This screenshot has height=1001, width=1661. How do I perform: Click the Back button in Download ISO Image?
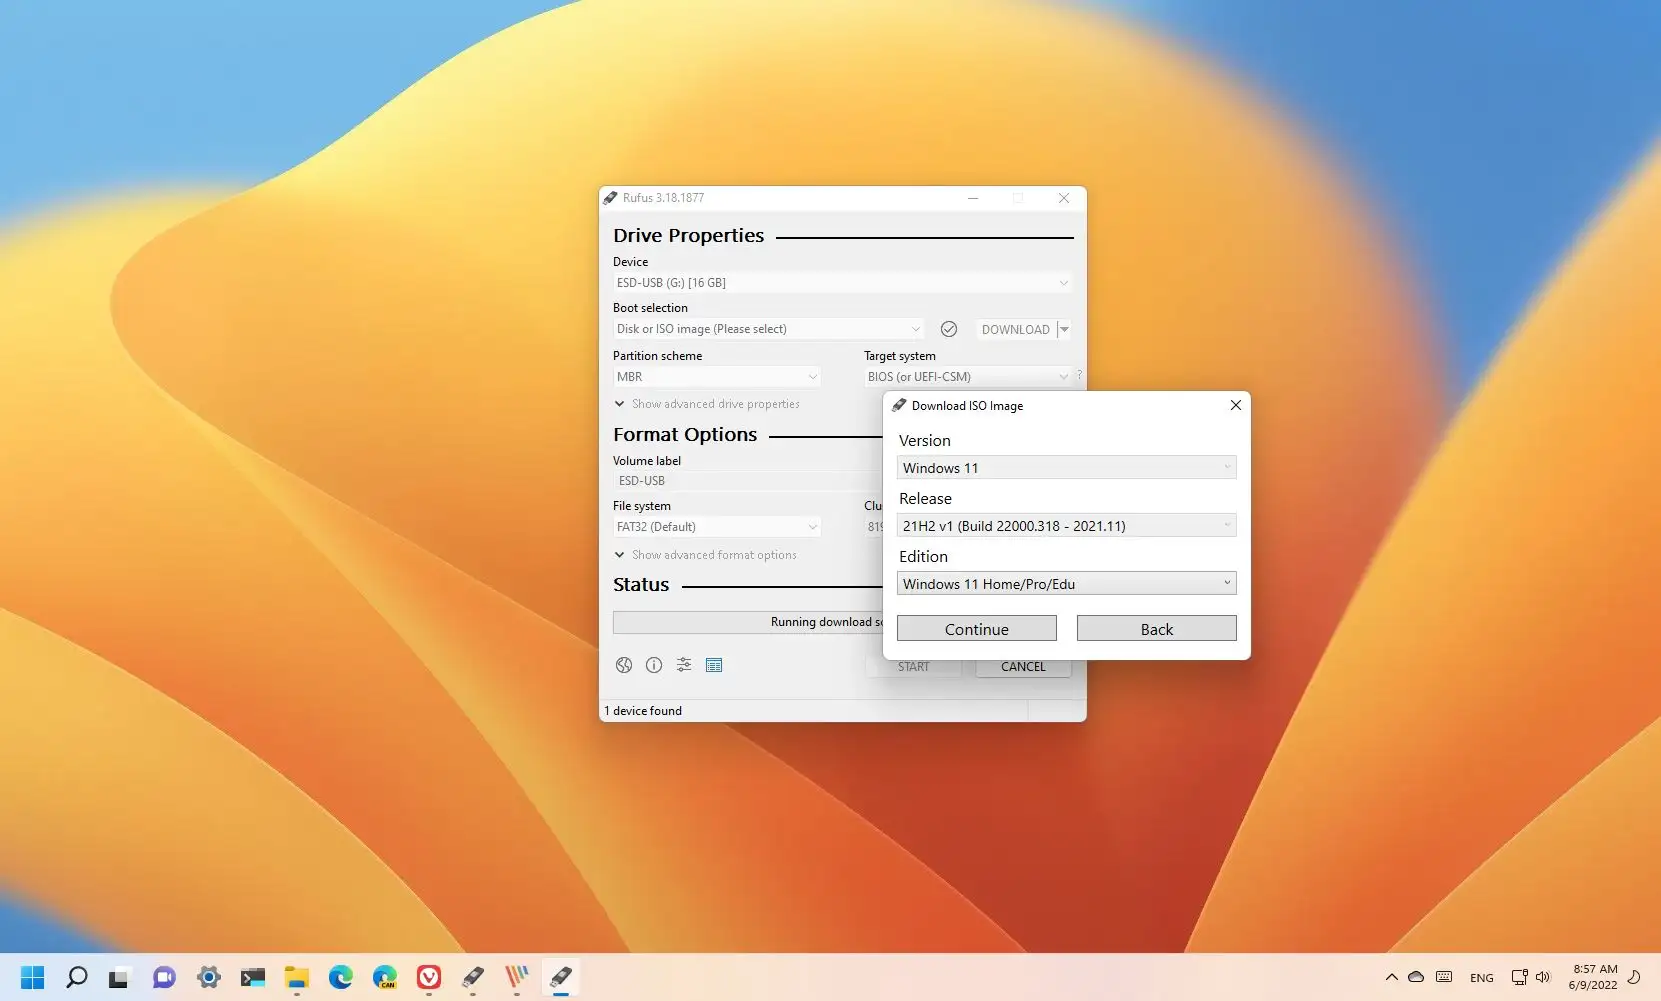pos(1156,629)
